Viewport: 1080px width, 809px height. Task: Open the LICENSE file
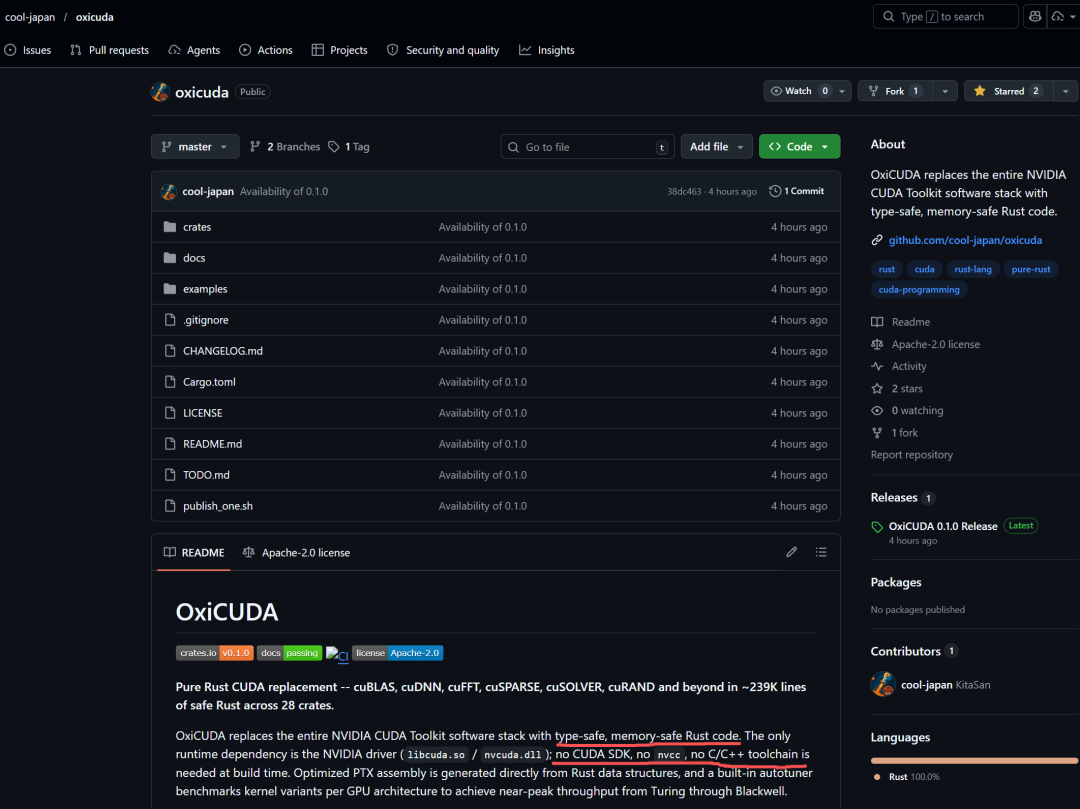tap(202, 413)
